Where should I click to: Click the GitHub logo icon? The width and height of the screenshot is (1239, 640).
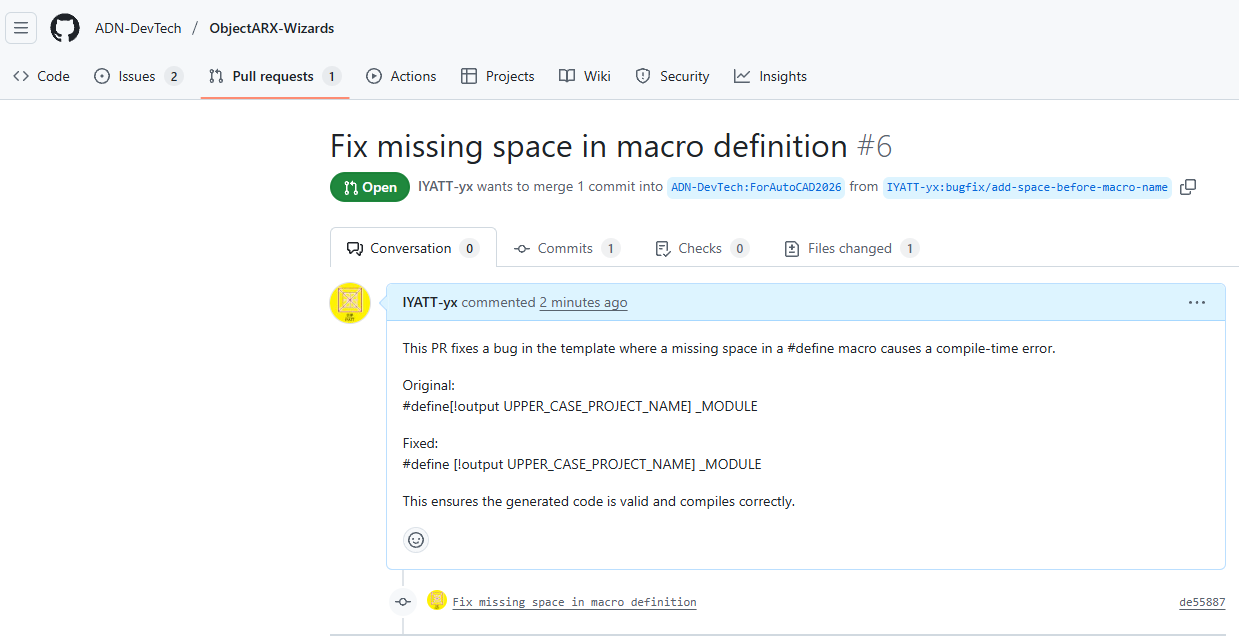tap(65, 28)
